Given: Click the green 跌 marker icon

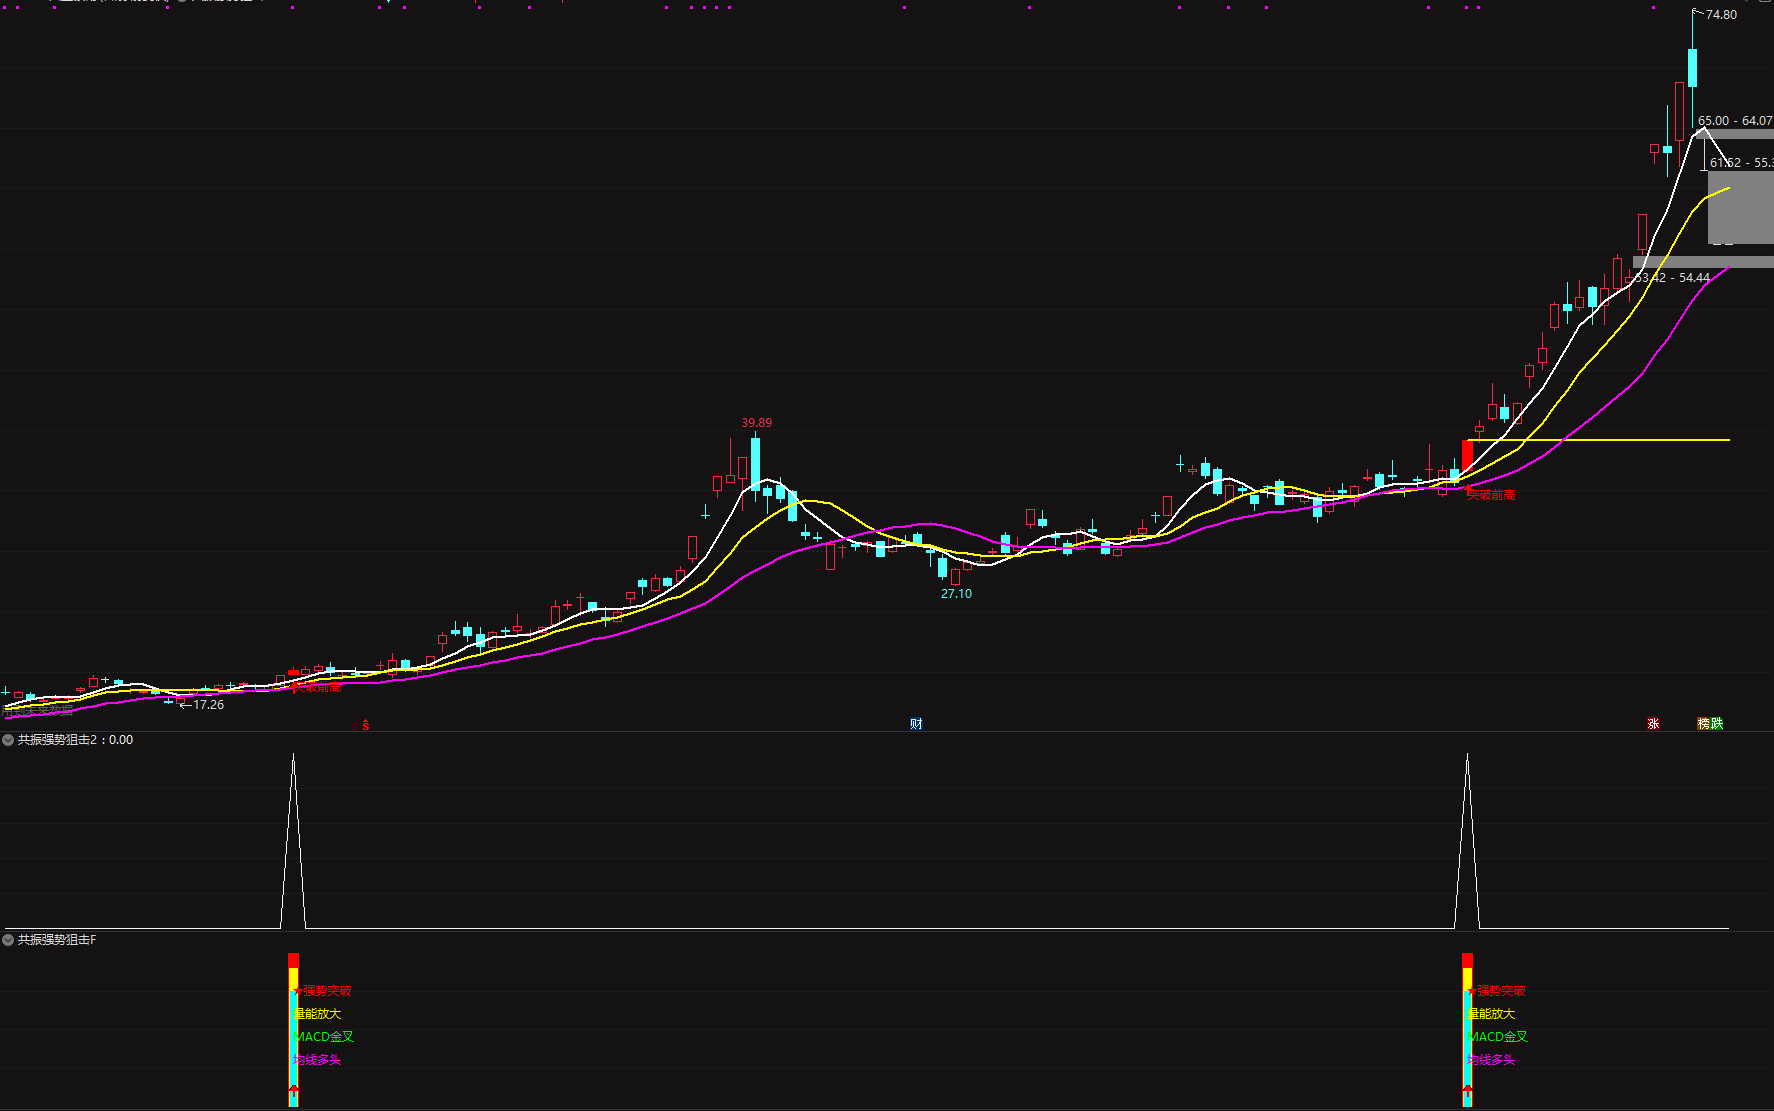Looking at the screenshot, I should tap(1717, 723).
